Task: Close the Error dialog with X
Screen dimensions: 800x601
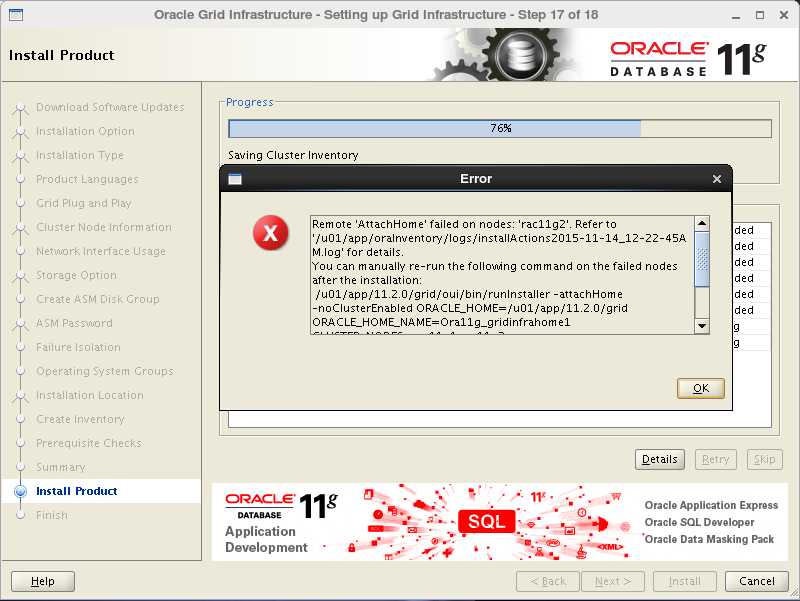Action: coord(717,179)
